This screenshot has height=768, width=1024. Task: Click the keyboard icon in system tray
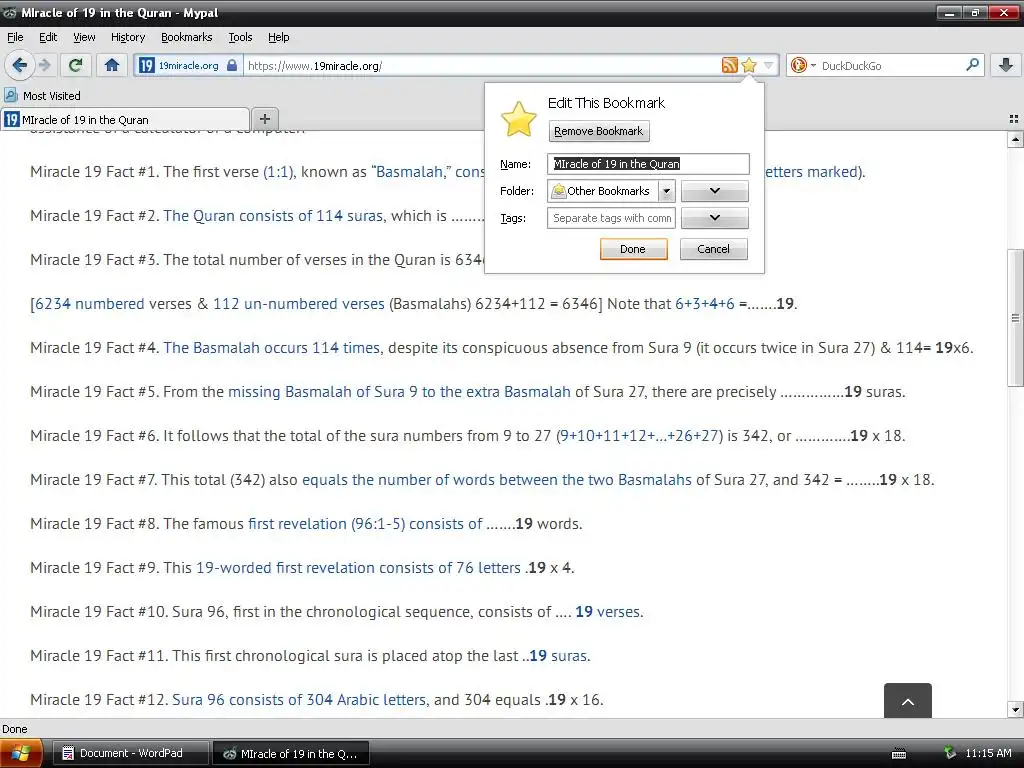coord(899,754)
